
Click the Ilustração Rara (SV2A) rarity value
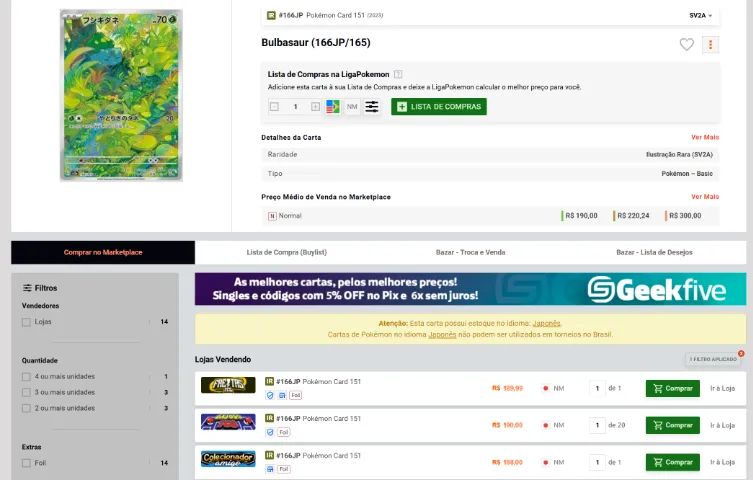point(679,155)
